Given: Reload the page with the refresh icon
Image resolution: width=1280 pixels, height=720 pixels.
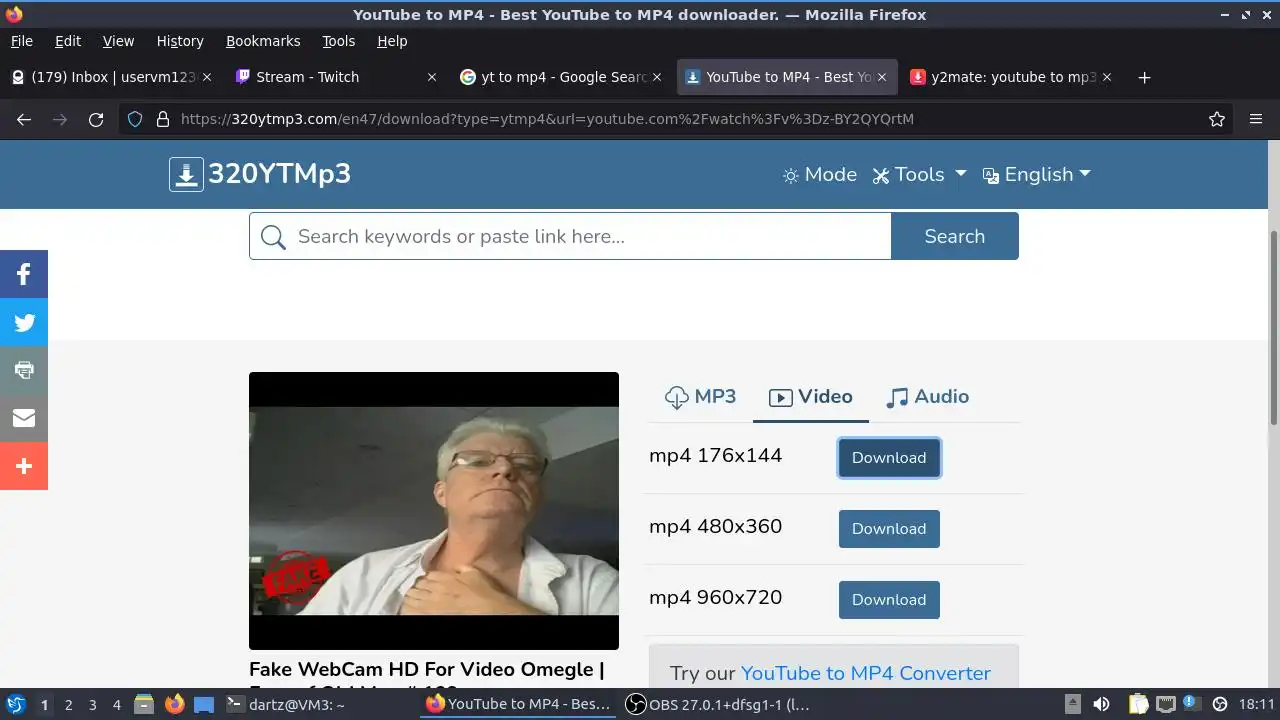Looking at the screenshot, I should (x=96, y=119).
